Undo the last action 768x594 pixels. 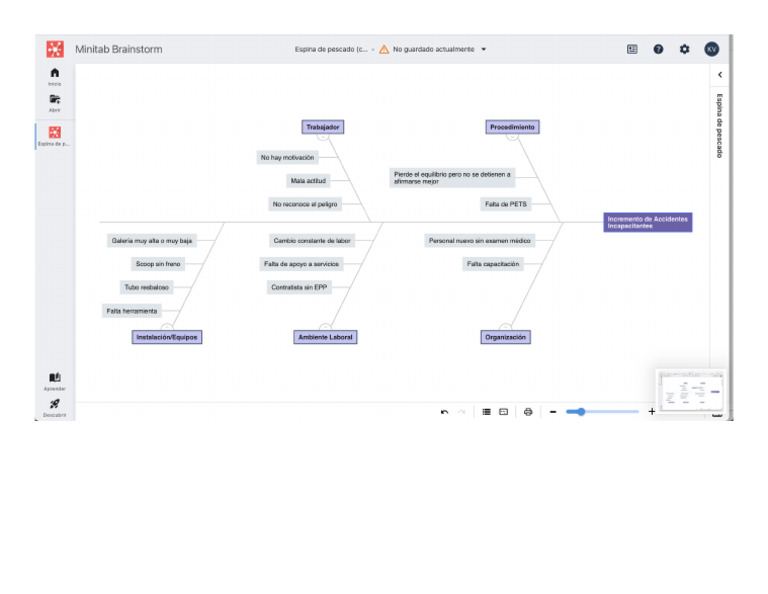click(x=444, y=412)
